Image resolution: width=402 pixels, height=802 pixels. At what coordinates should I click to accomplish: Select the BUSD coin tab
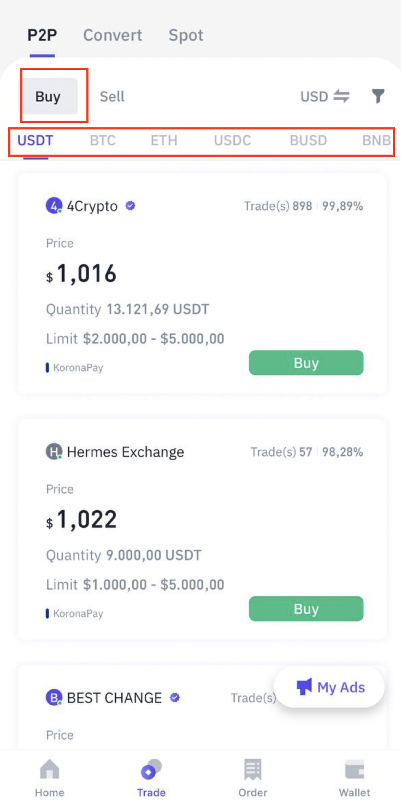pyautogui.click(x=308, y=140)
